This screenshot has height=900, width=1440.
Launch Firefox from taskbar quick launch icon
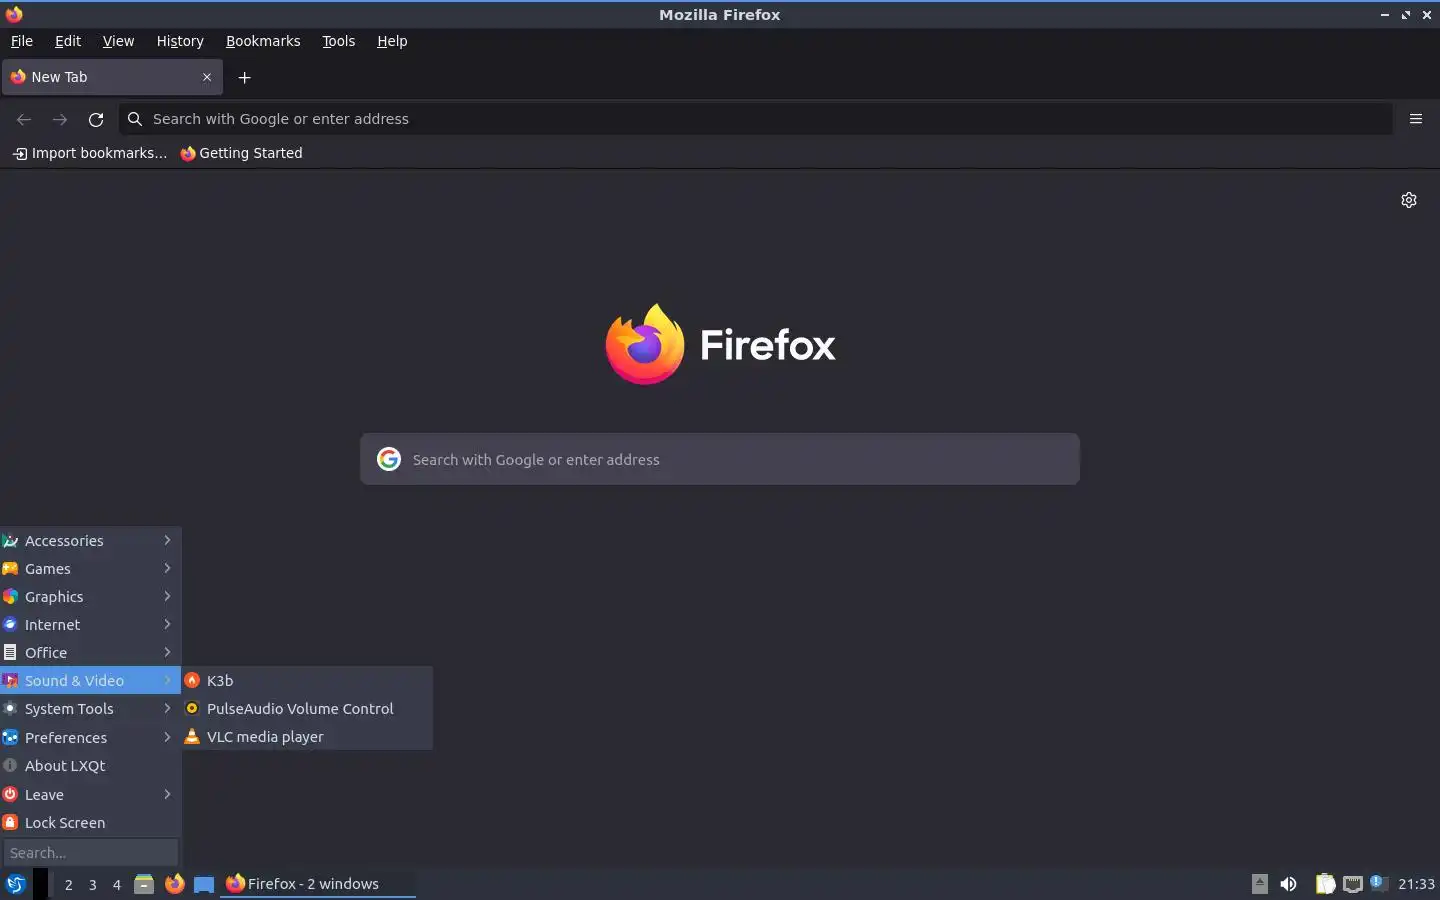[x=174, y=884]
